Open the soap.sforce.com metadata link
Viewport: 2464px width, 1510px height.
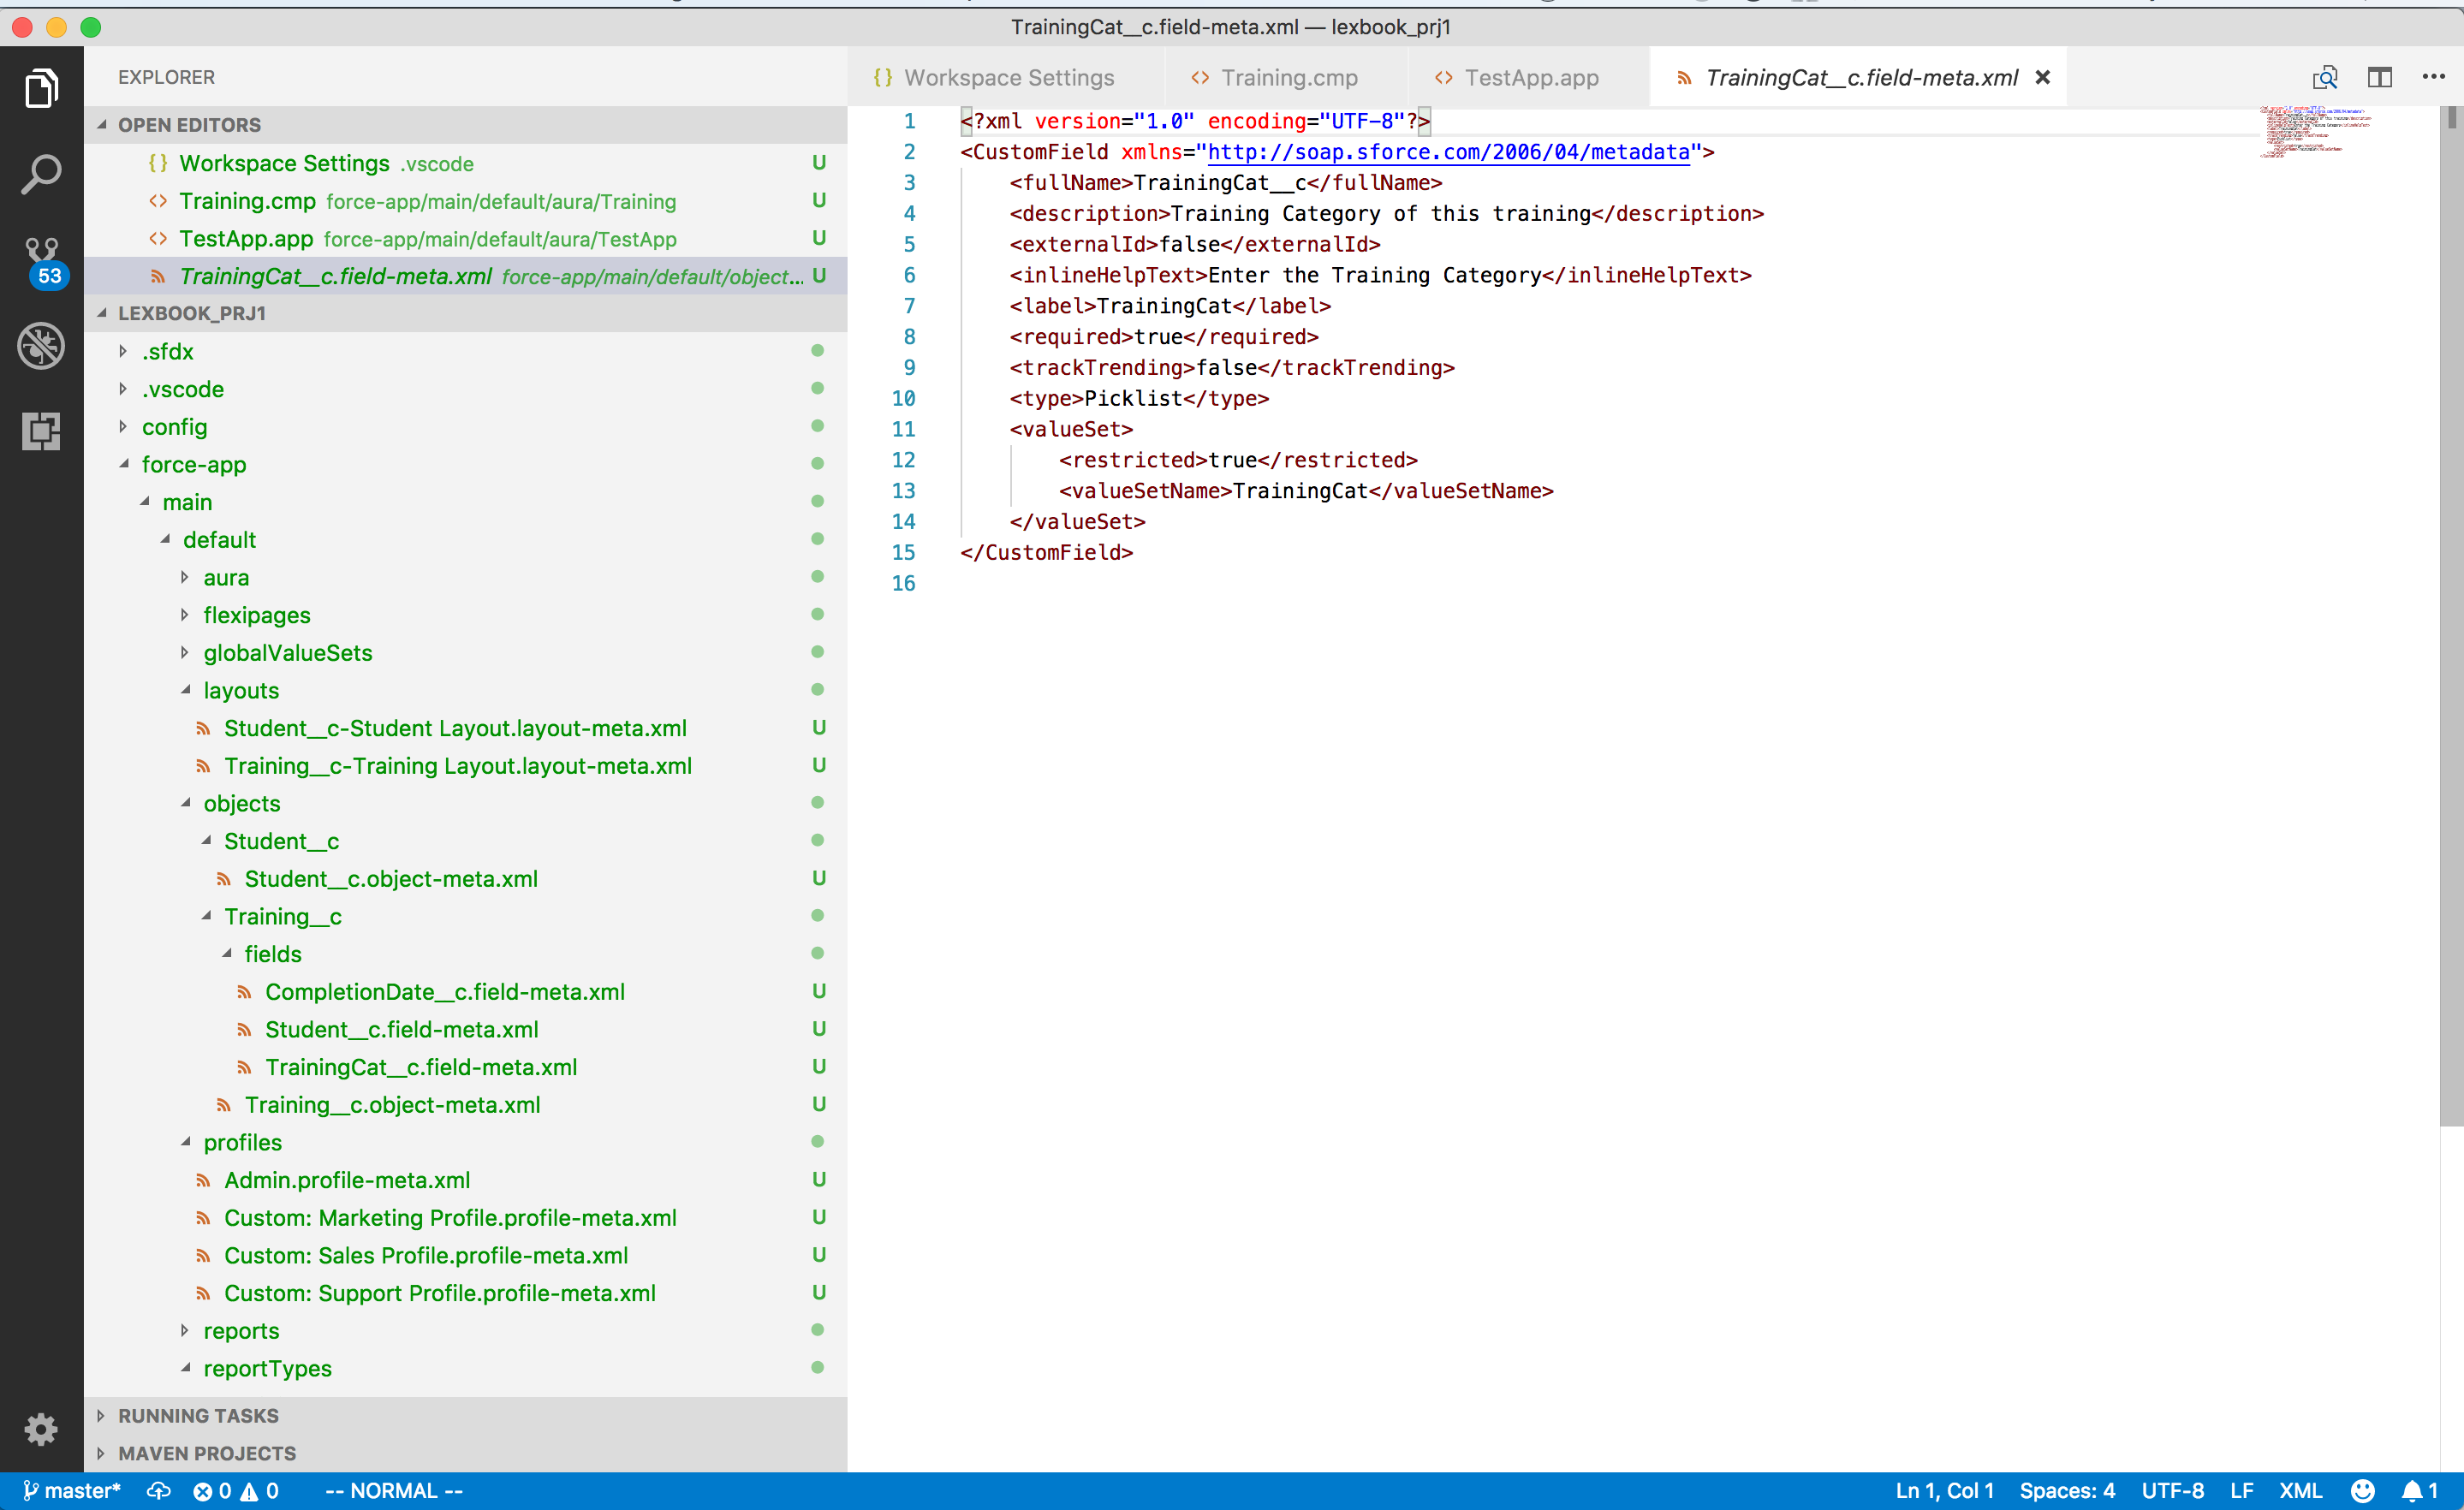(1448, 152)
